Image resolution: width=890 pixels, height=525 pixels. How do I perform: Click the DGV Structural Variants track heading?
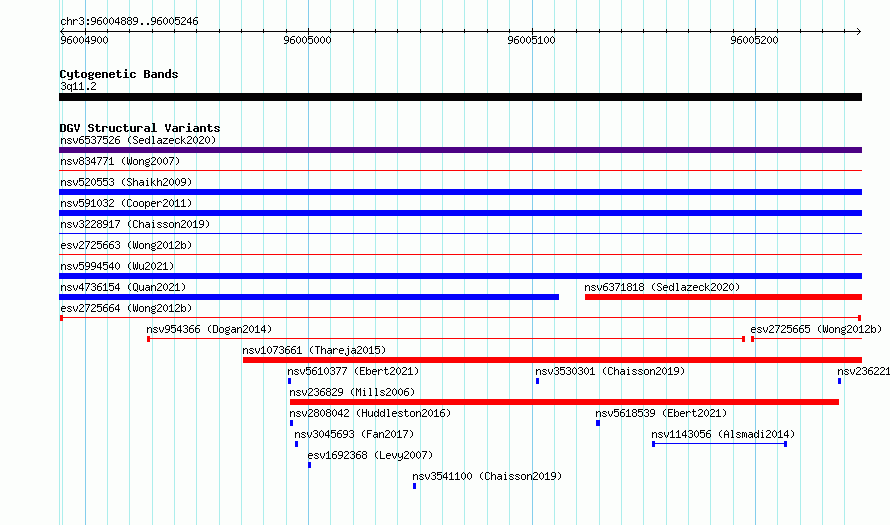point(140,128)
